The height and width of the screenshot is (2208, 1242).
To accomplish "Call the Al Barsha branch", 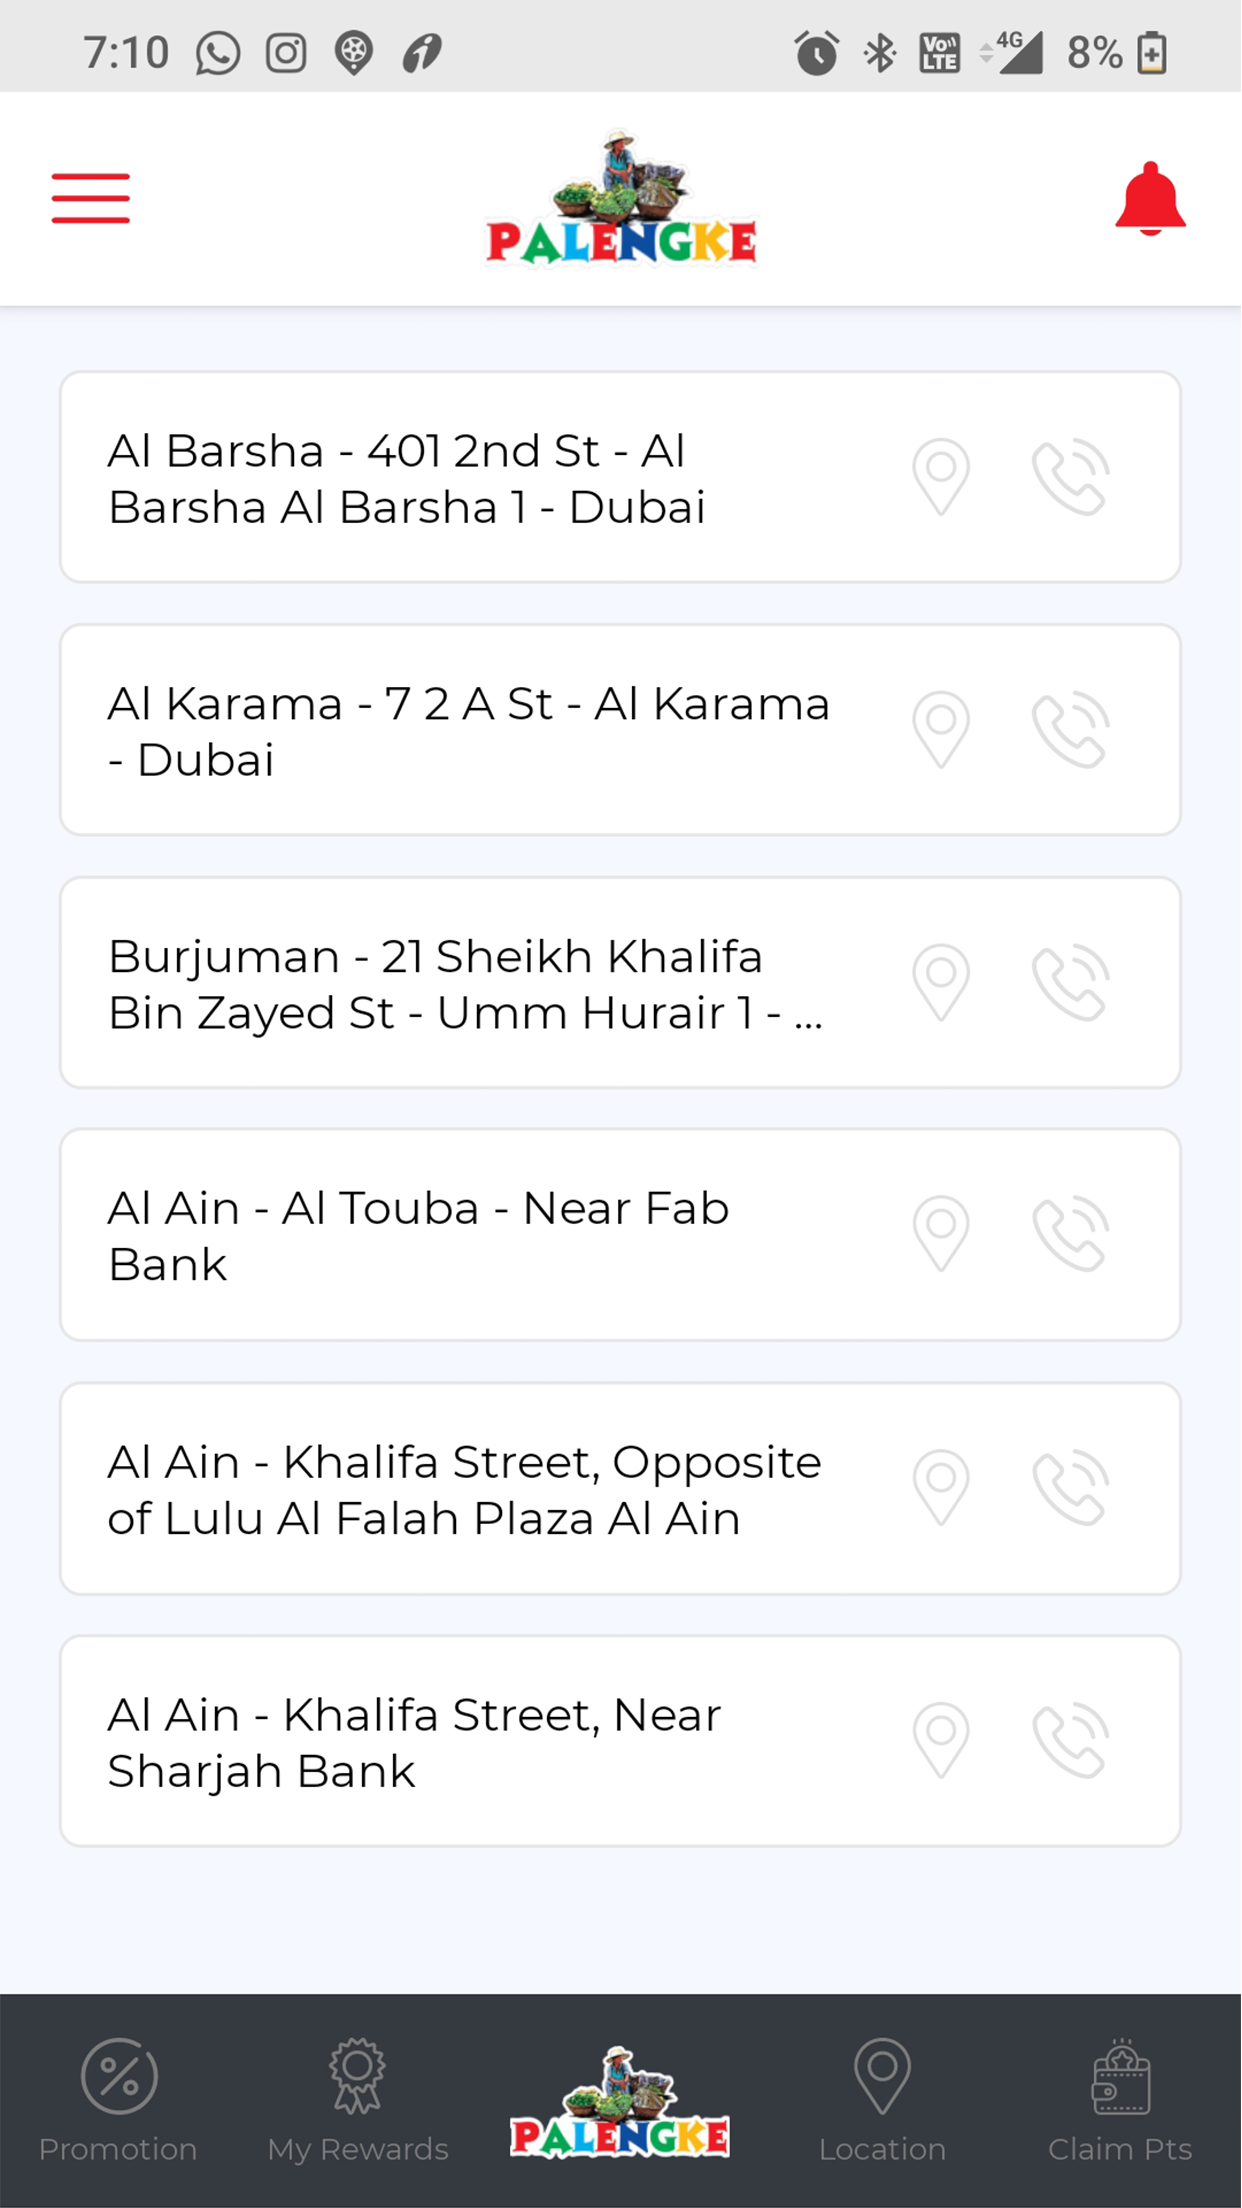I will pos(1071,477).
